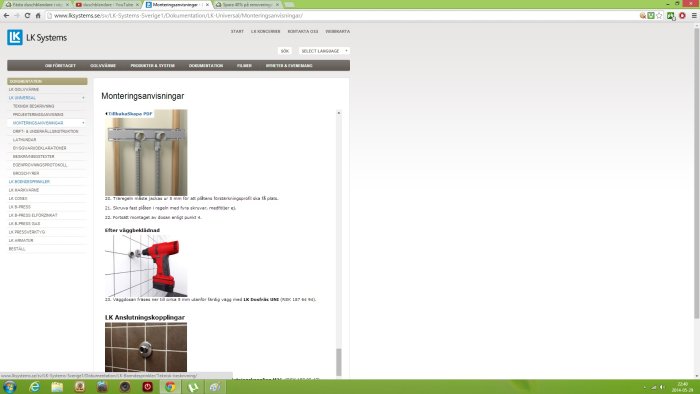Open the Chrome hamburger menu
Image resolution: width=700 pixels, height=394 pixels.
coord(694,16)
